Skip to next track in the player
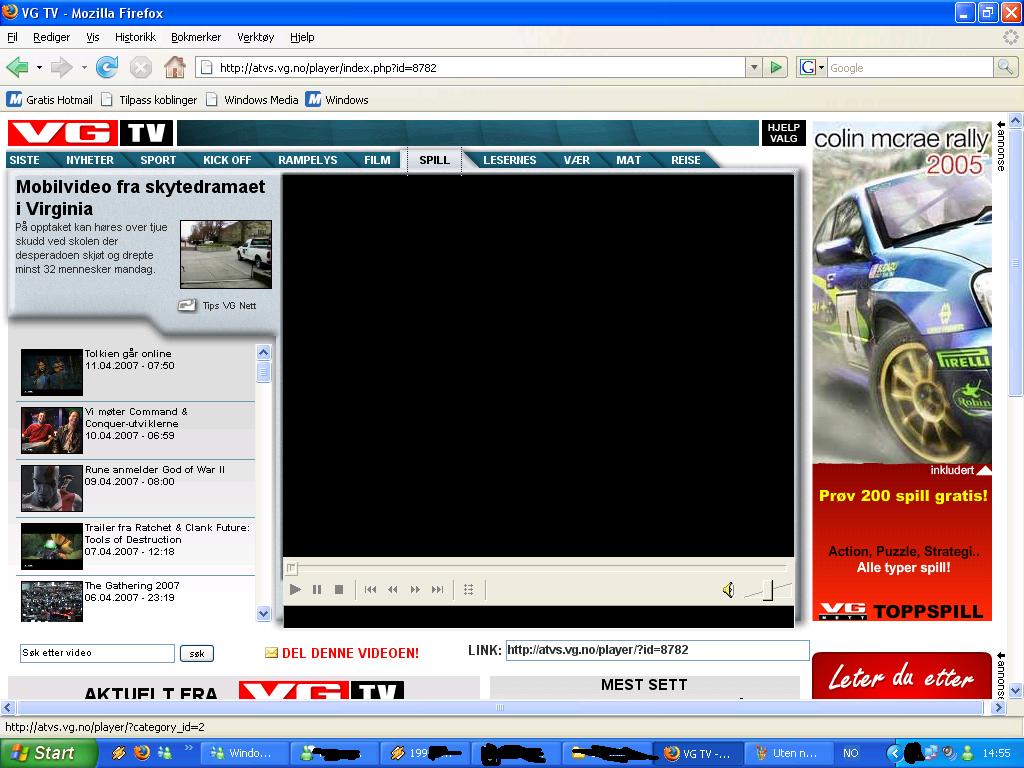This screenshot has width=1024, height=768. (x=438, y=590)
